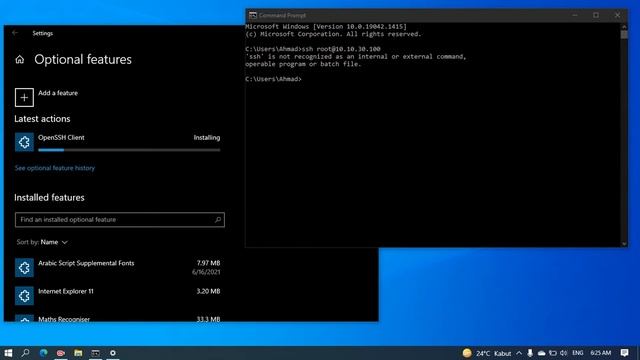Open the weather widget showing 24°C Kabul
Screen dimensions: 640x360
[487, 353]
